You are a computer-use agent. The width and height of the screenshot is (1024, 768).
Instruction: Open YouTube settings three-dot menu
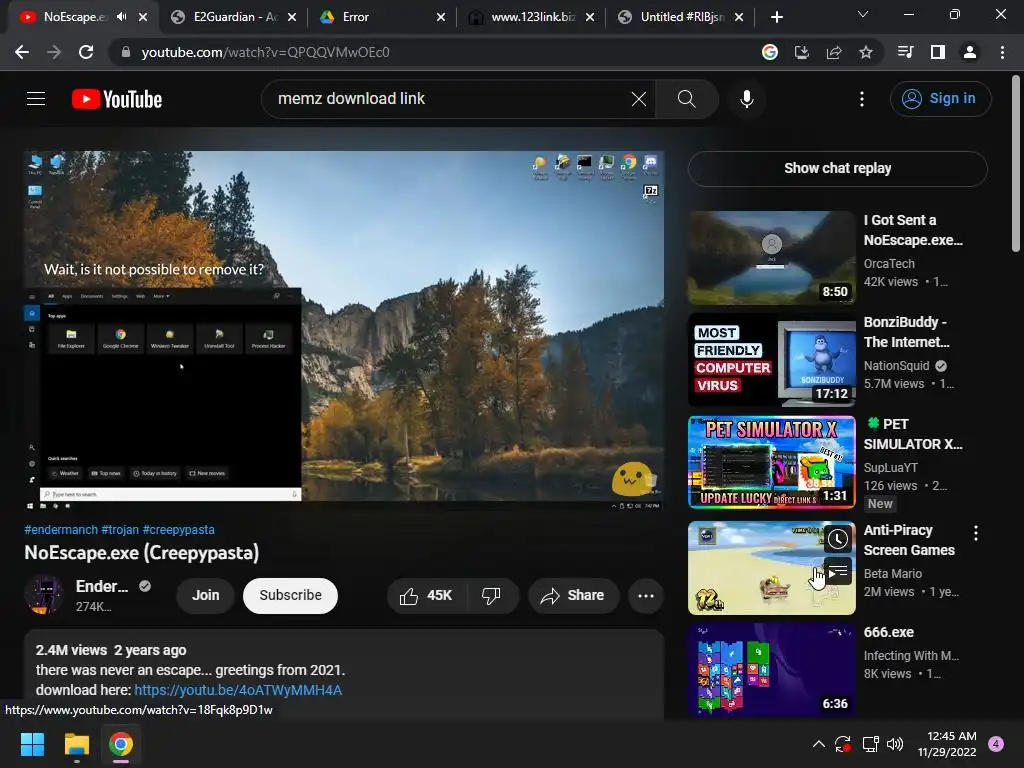click(861, 99)
